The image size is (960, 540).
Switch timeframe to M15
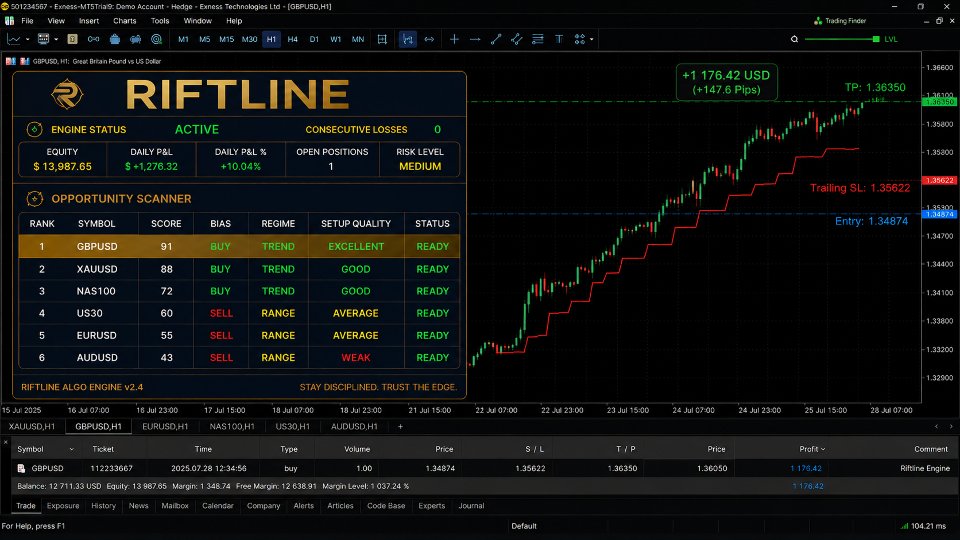[227, 39]
